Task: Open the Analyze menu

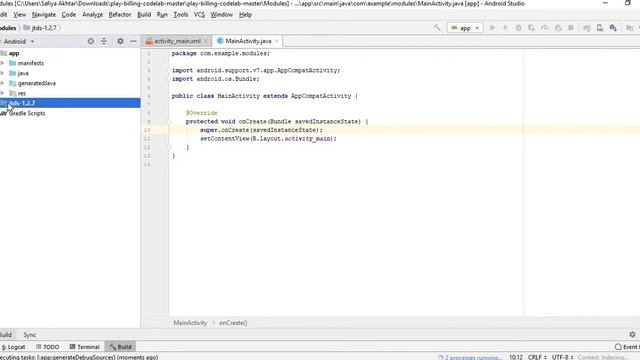Action: [93, 14]
